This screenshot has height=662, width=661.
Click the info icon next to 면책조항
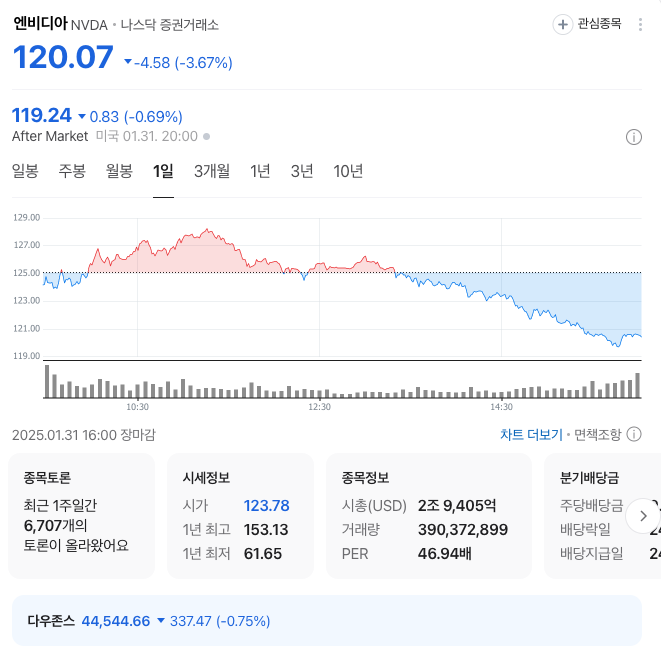coord(634,434)
